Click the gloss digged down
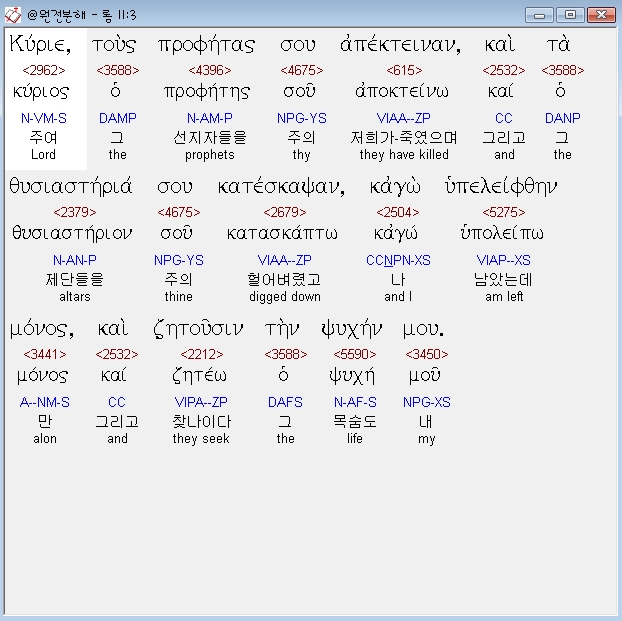Viewport: 622px width, 621px height. click(285, 297)
